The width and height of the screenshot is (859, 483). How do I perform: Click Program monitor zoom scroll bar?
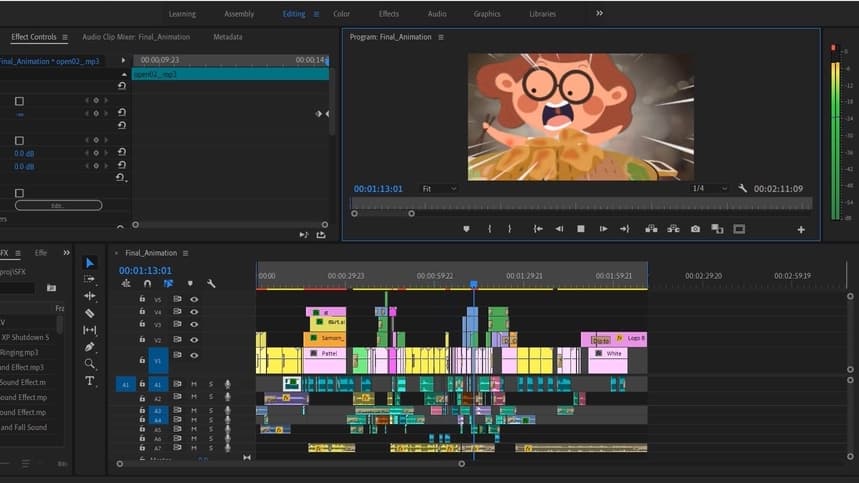click(x=383, y=214)
